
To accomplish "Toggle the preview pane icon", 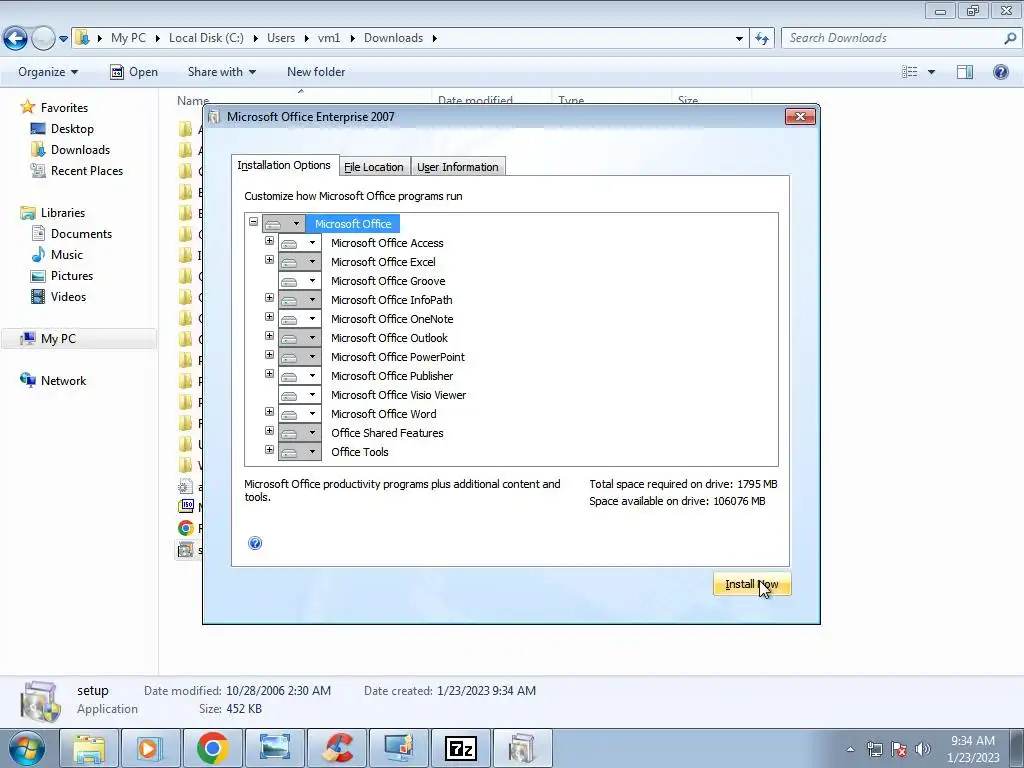I will pyautogui.click(x=965, y=72).
